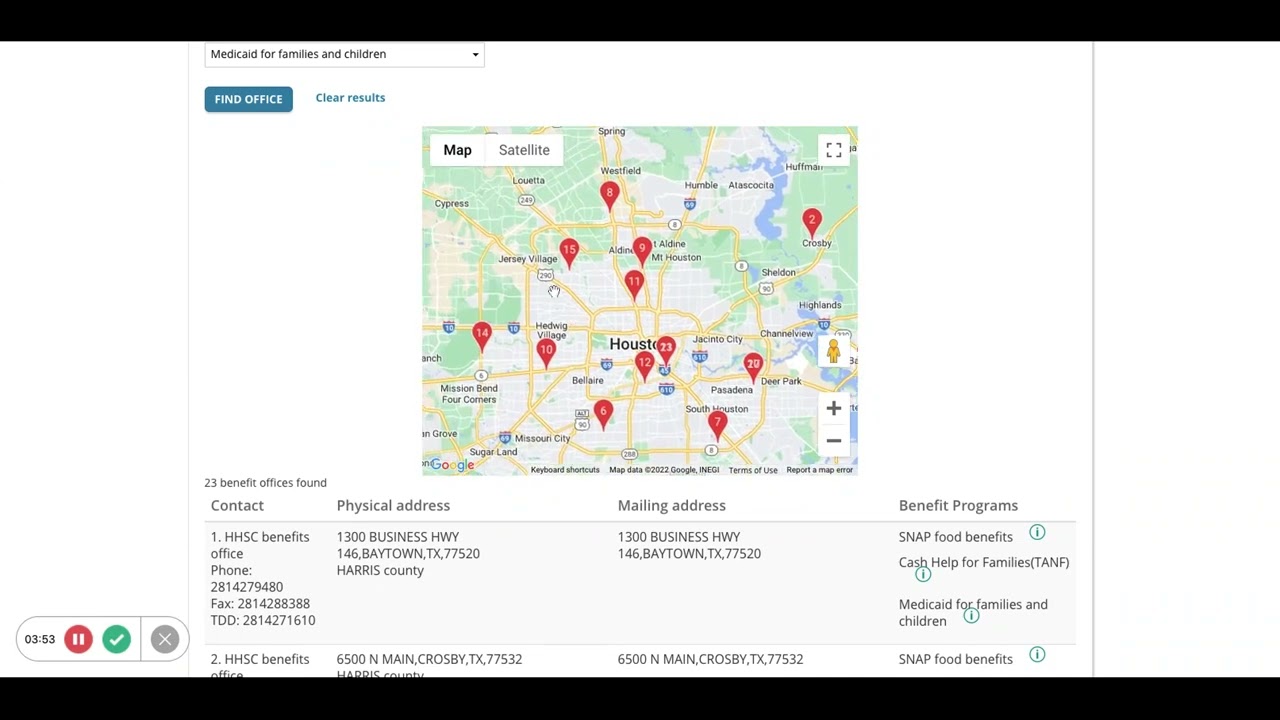This screenshot has height=720, width=1280.
Task: Click the Houston label on the map
Action: pos(632,344)
